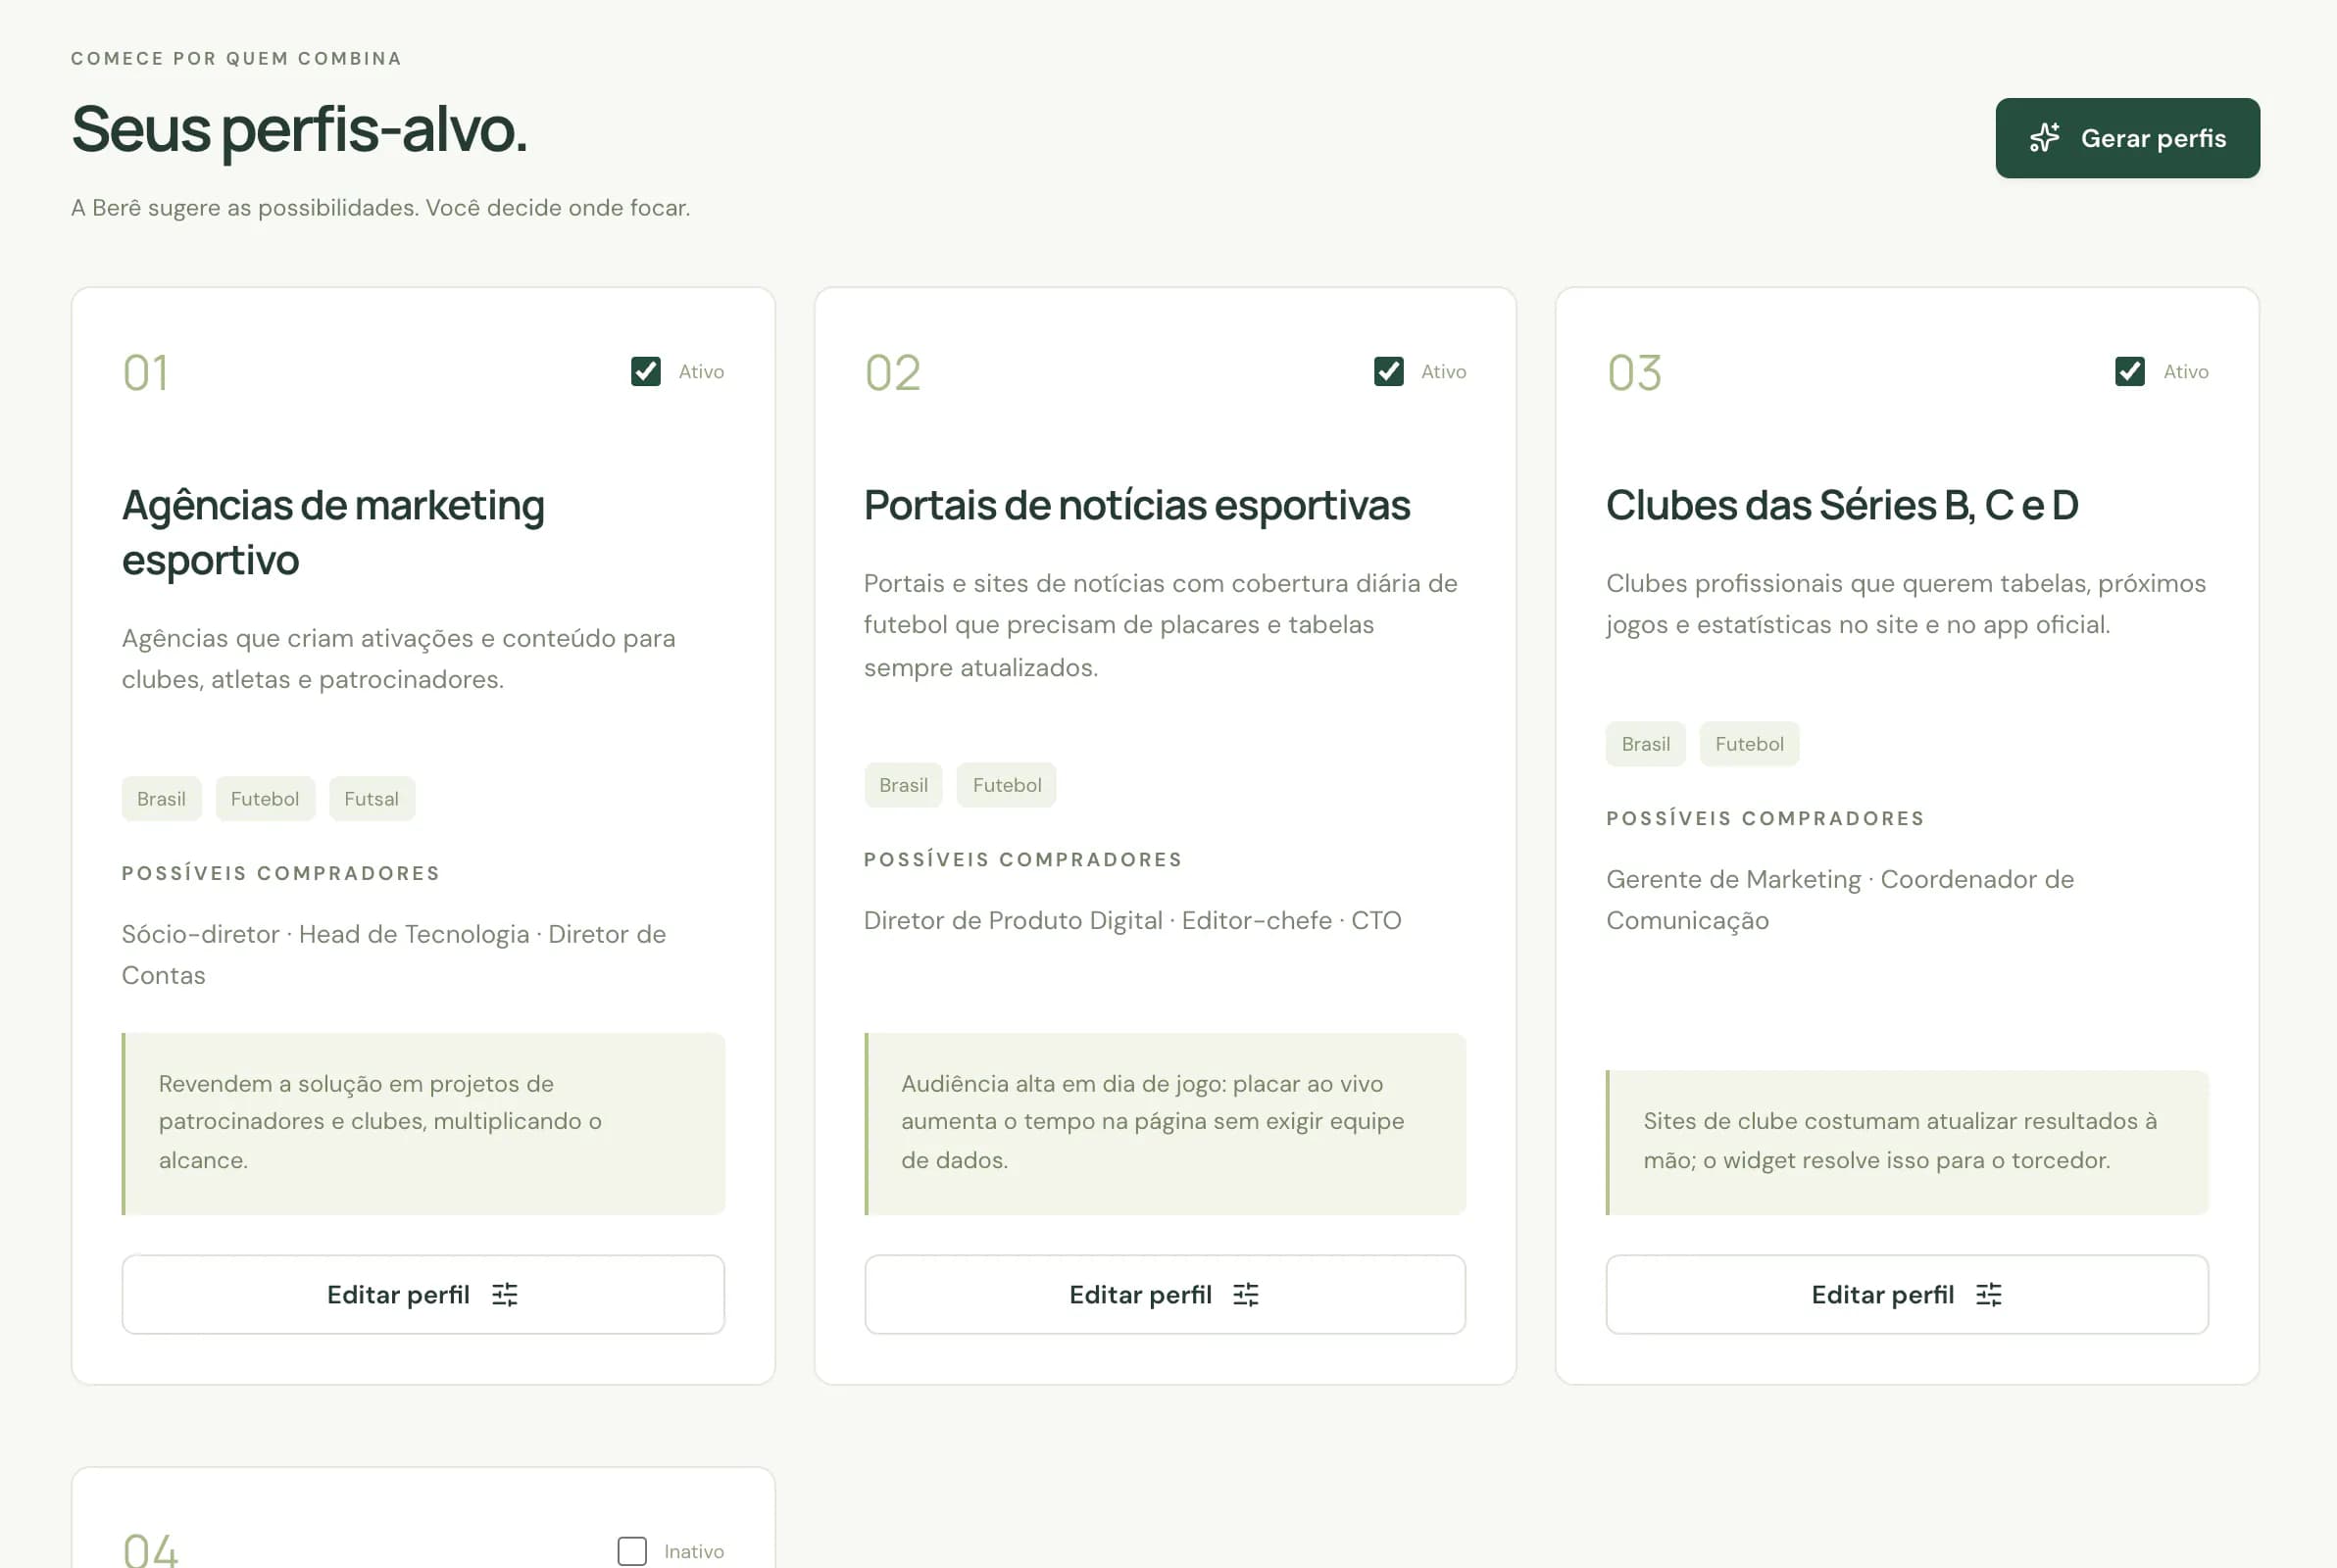This screenshot has width=2337, height=1568.
Task: Click the card number 04
Action: point(150,1550)
